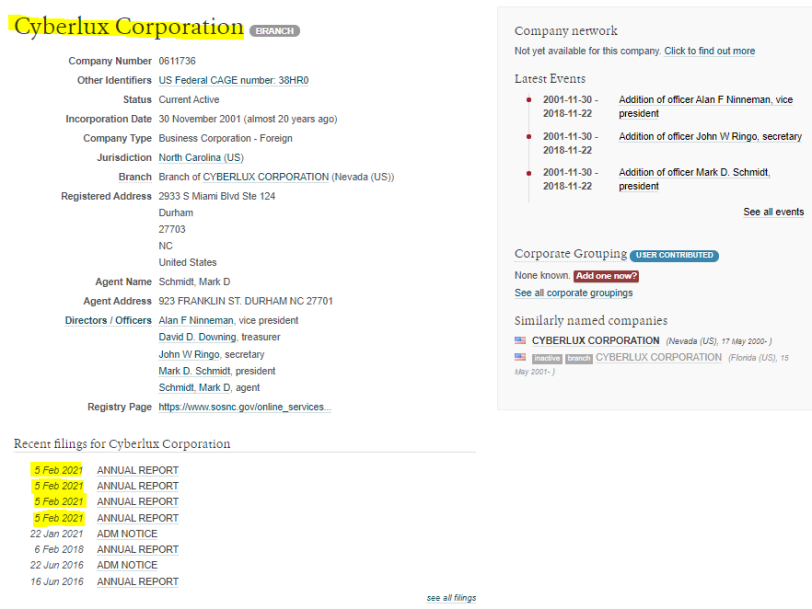The image size is (812, 609).
Task: Open 16 Jun 2016 ANNUAL REPORT filing
Action: 138,582
